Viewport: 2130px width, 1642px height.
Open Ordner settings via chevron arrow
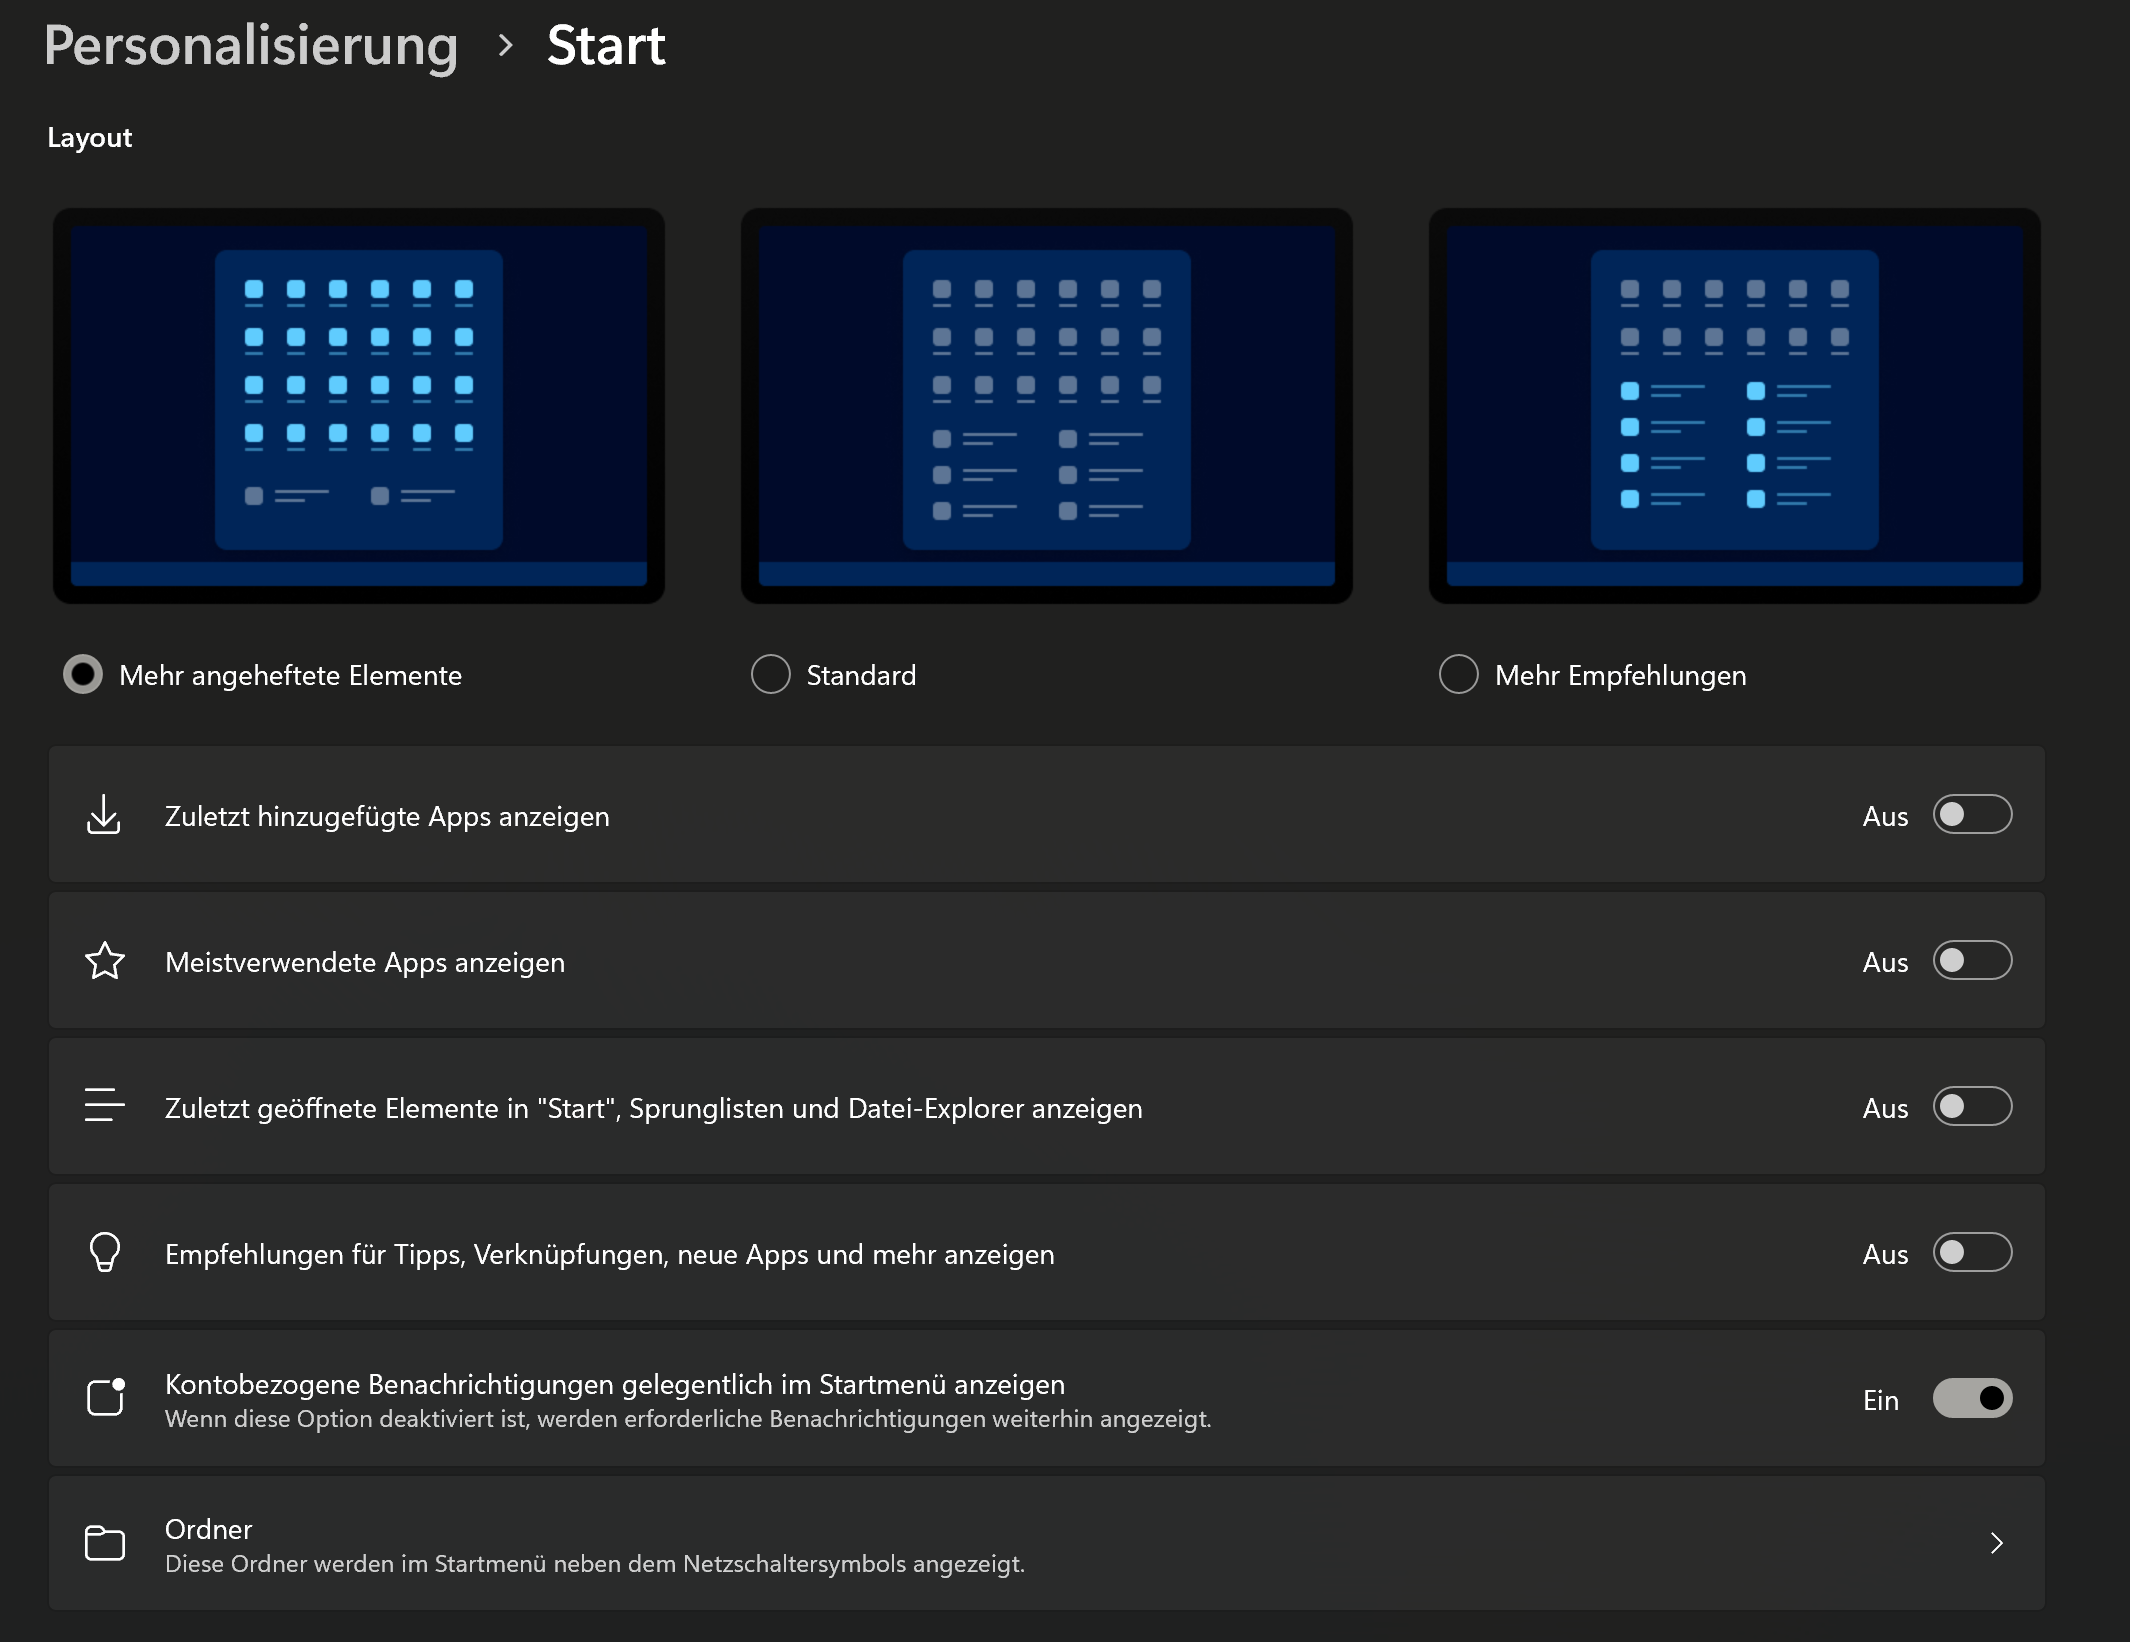tap(1996, 1543)
